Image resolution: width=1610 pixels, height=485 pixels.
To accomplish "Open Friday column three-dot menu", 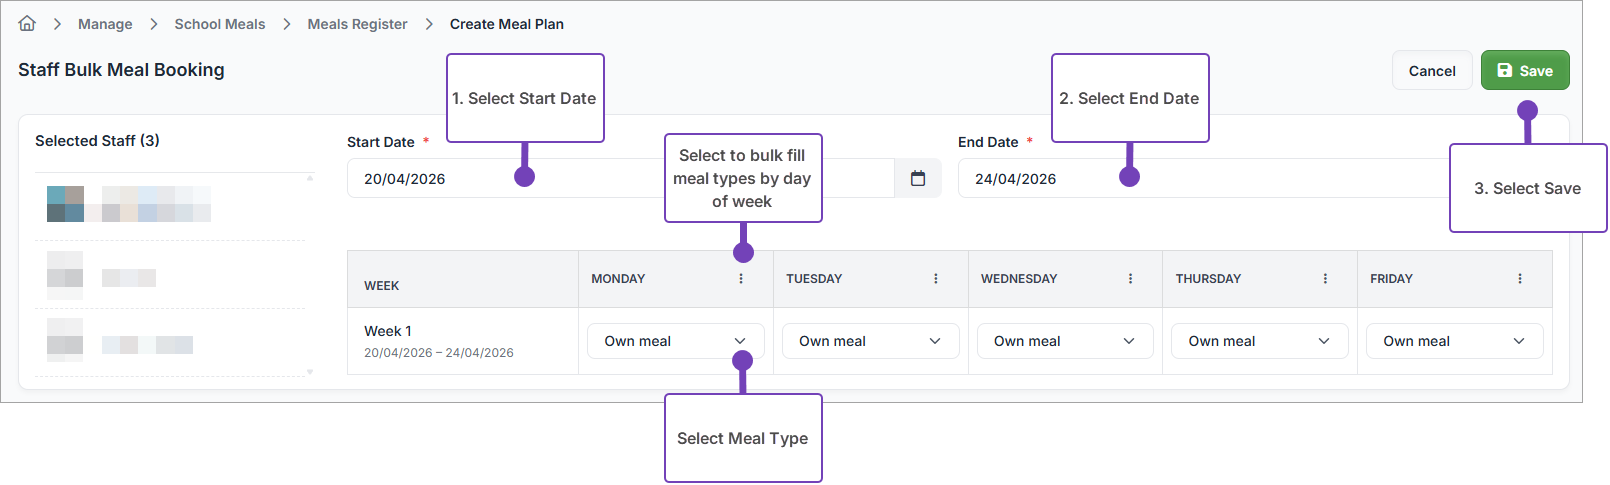I will (1520, 279).
